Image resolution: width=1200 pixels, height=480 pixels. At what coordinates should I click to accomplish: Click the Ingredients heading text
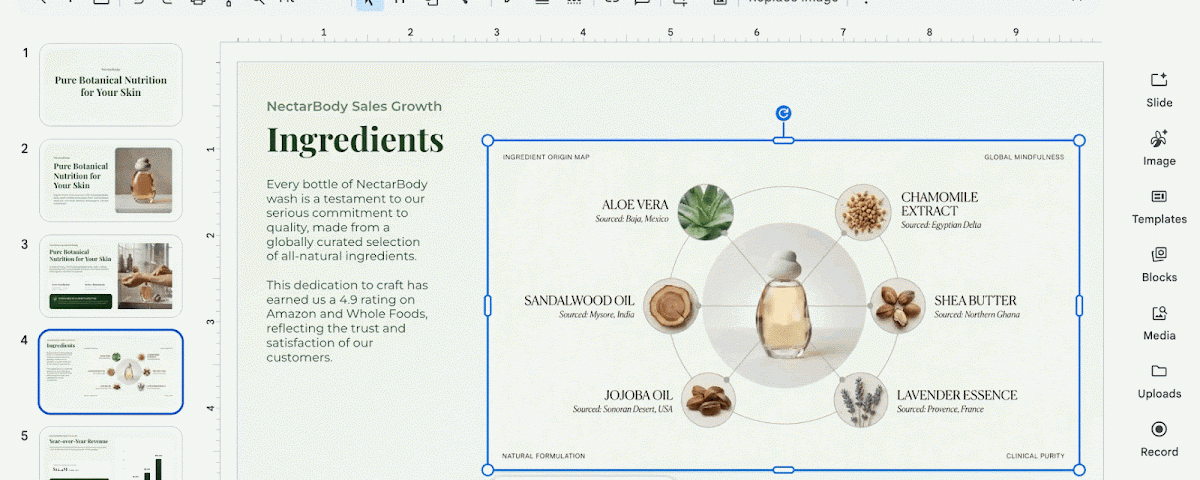click(355, 139)
